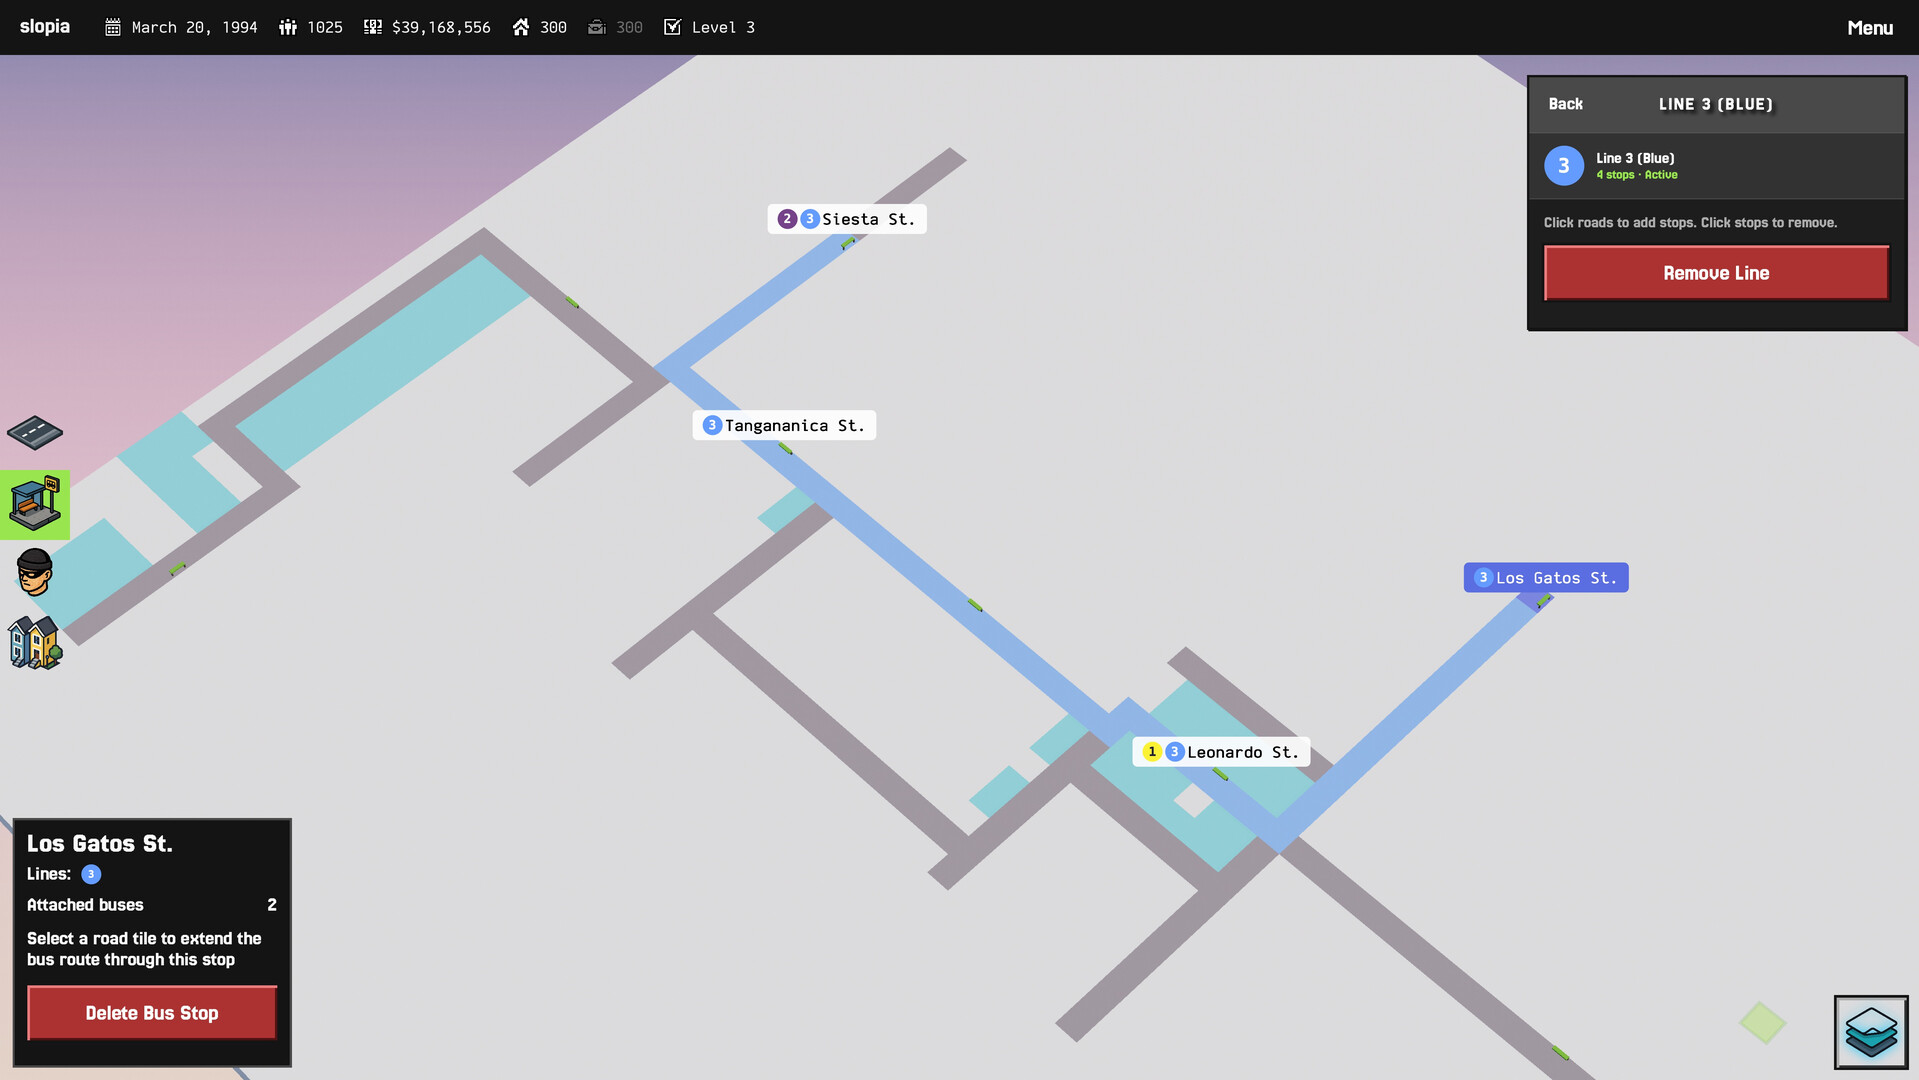Select the bus stop tool in the sidebar

click(35, 503)
